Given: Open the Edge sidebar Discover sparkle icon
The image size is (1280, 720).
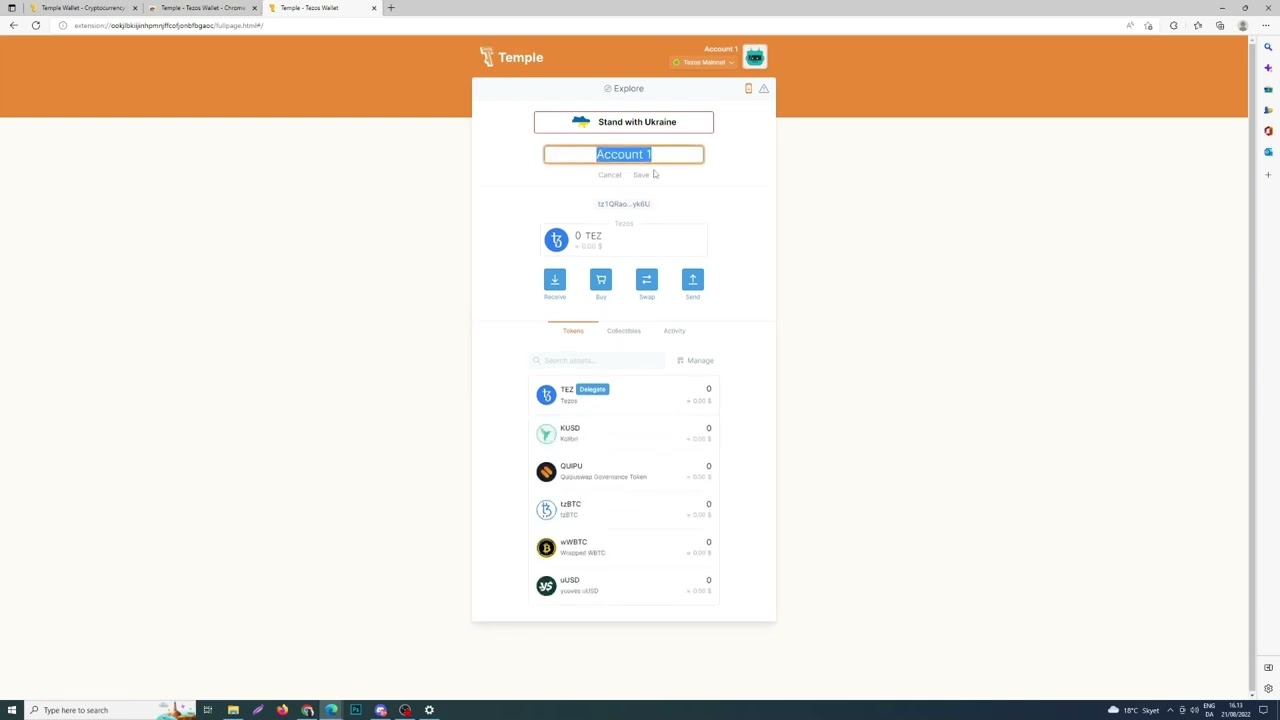Looking at the screenshot, I should (1268, 68).
